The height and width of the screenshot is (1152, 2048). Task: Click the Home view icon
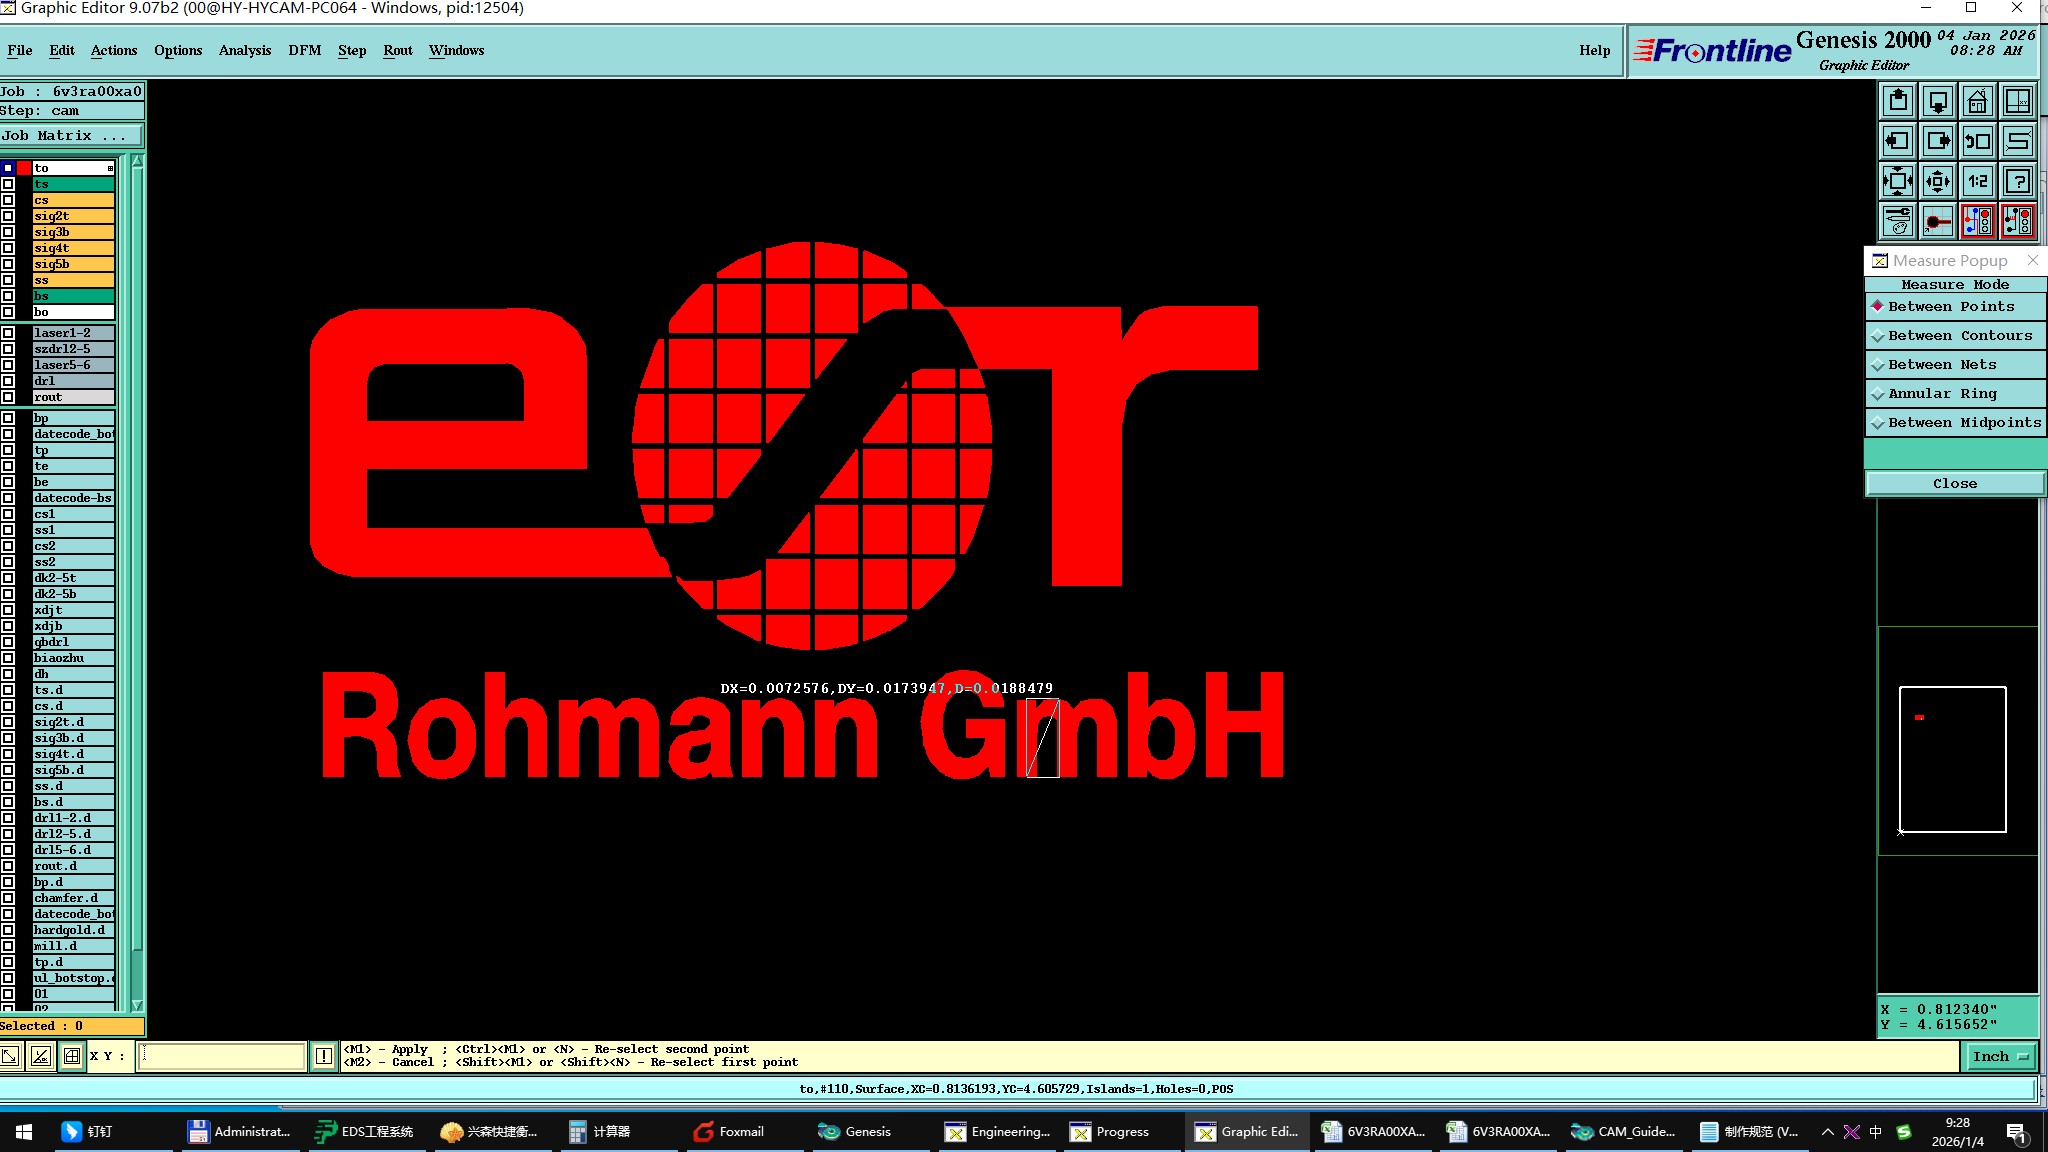(x=1977, y=102)
